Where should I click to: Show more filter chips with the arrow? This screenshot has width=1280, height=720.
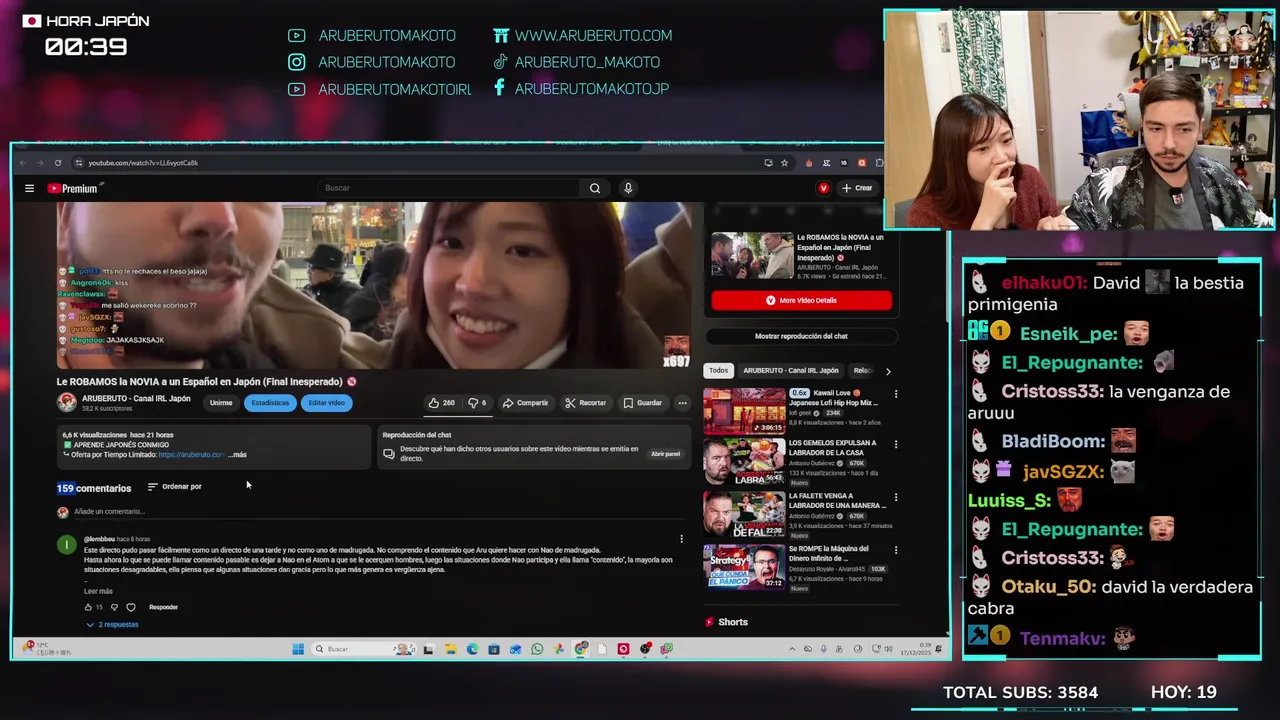(x=888, y=371)
